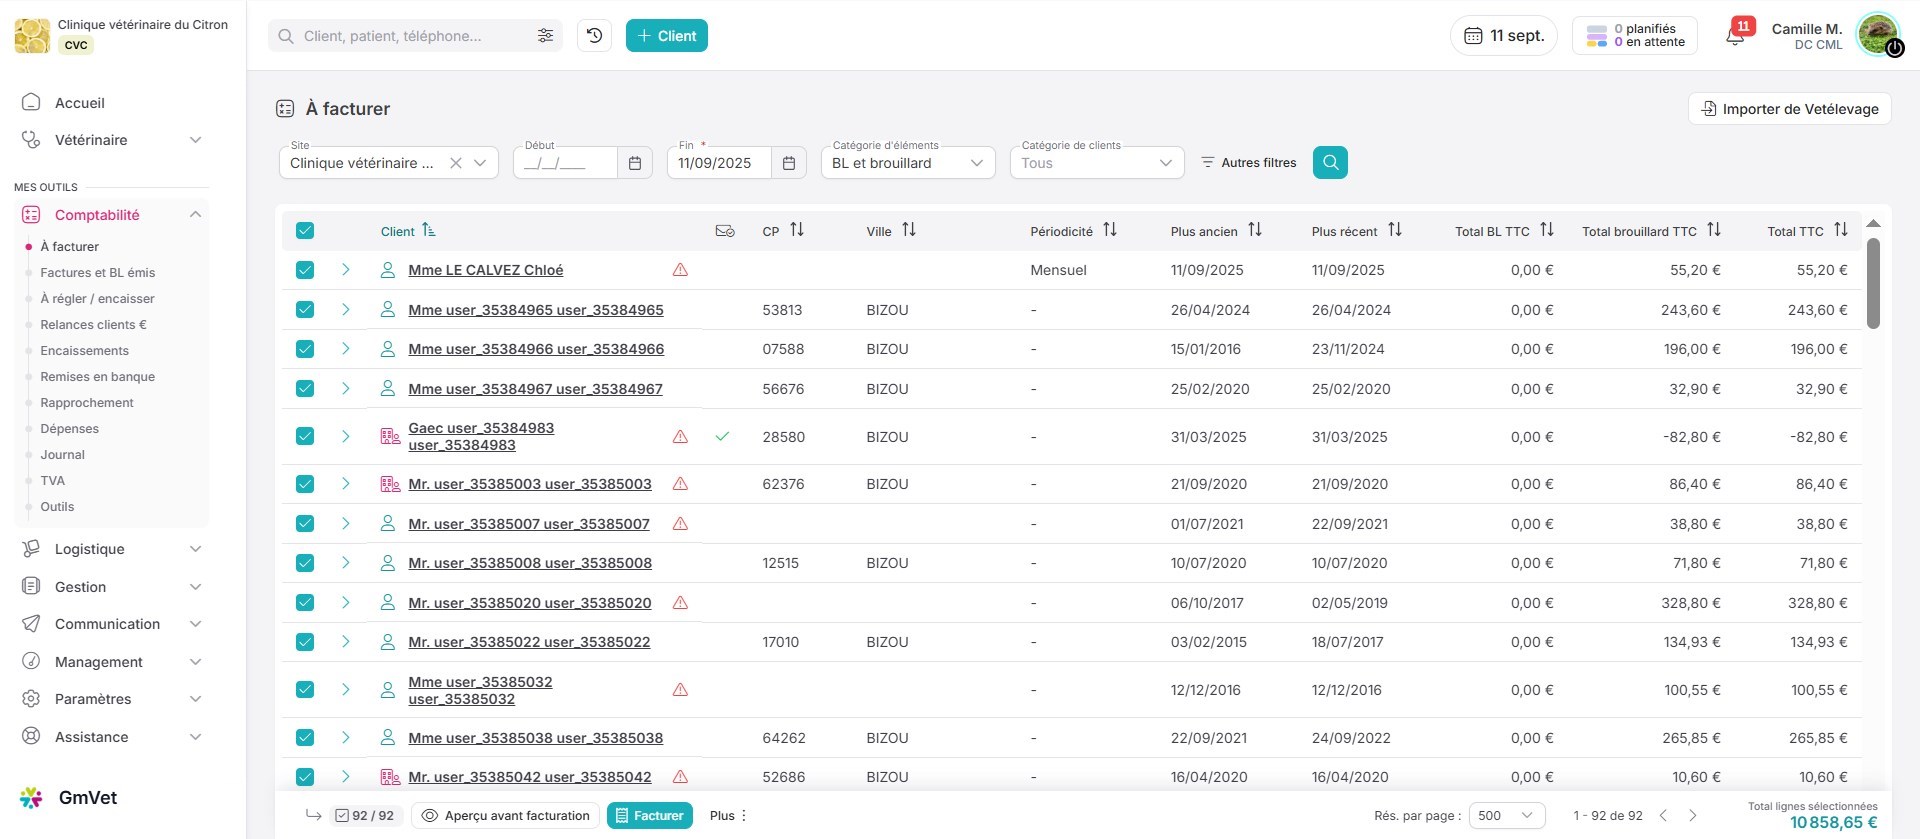Screen dimensions: 1920x839
Task: Go to Remises en banque section
Action: pyautogui.click(x=97, y=376)
